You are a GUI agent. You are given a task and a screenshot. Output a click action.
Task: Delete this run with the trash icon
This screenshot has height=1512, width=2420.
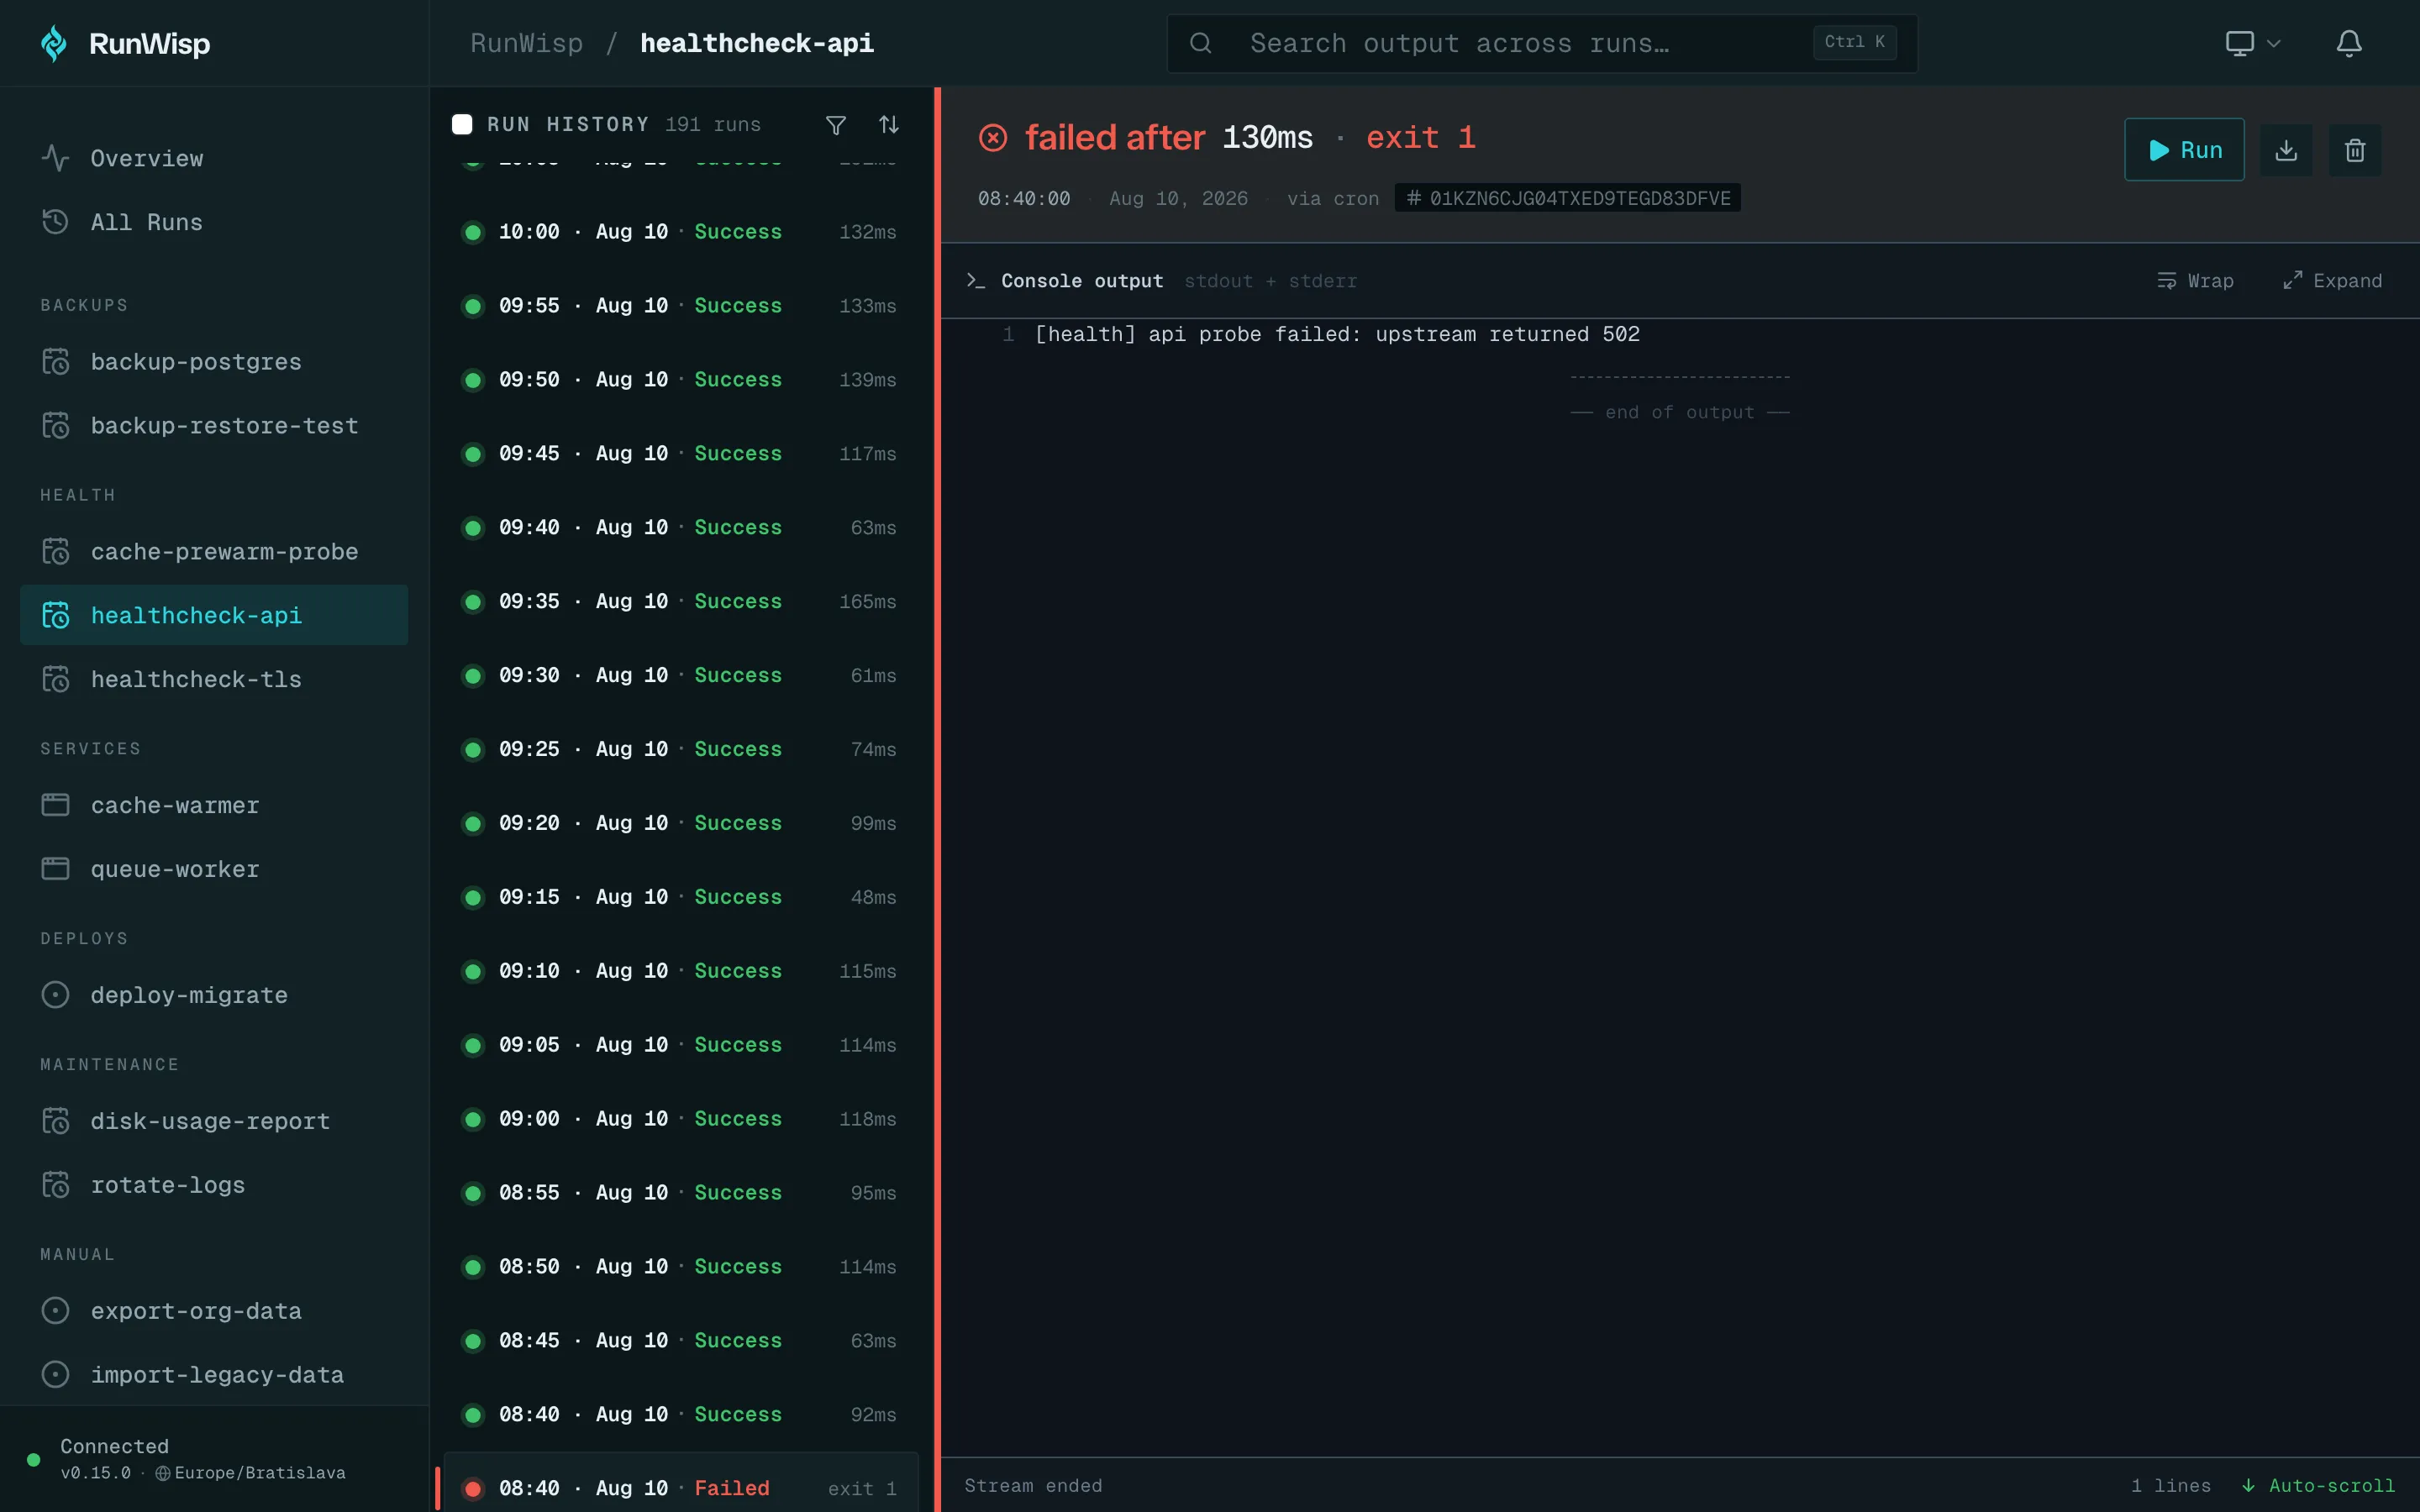point(2355,150)
